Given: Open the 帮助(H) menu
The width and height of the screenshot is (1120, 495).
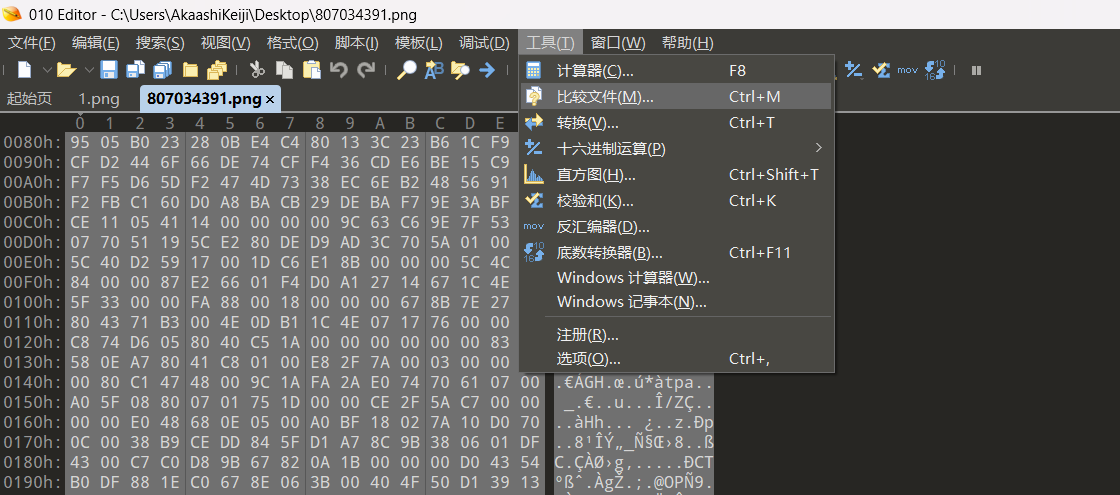Looking at the screenshot, I should tap(687, 43).
